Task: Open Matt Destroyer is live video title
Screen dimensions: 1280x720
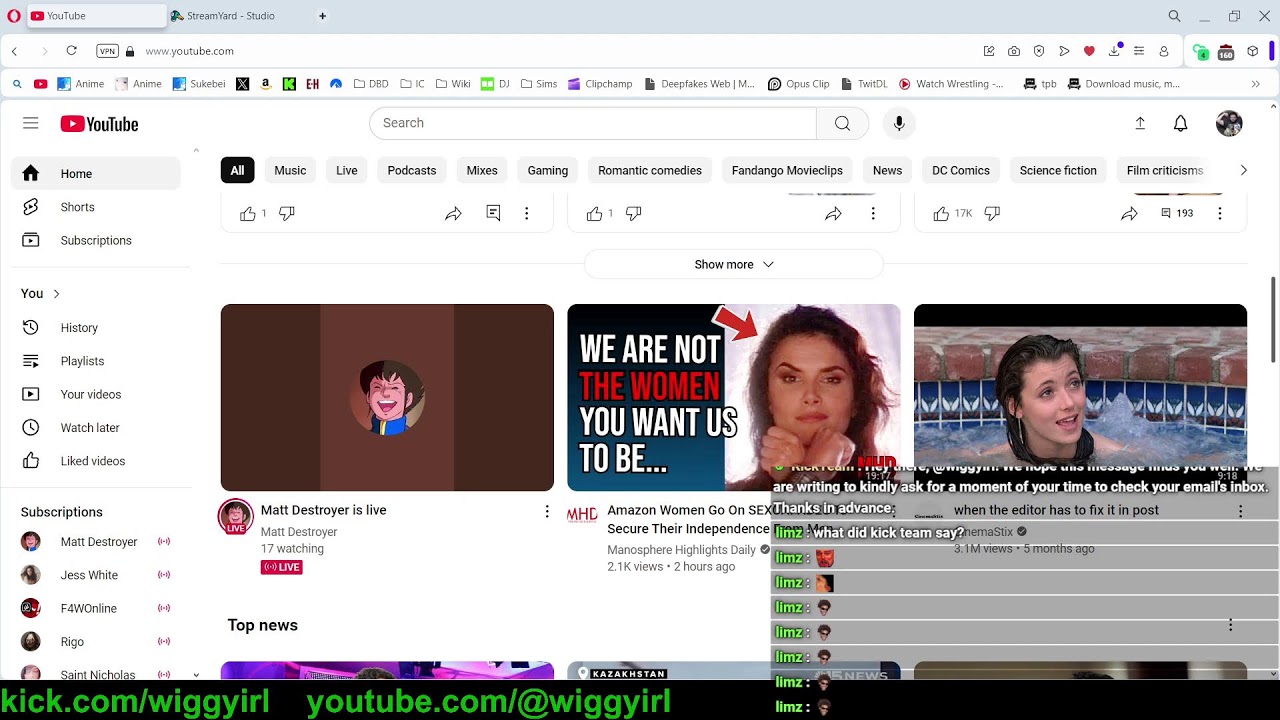Action: tap(323, 510)
